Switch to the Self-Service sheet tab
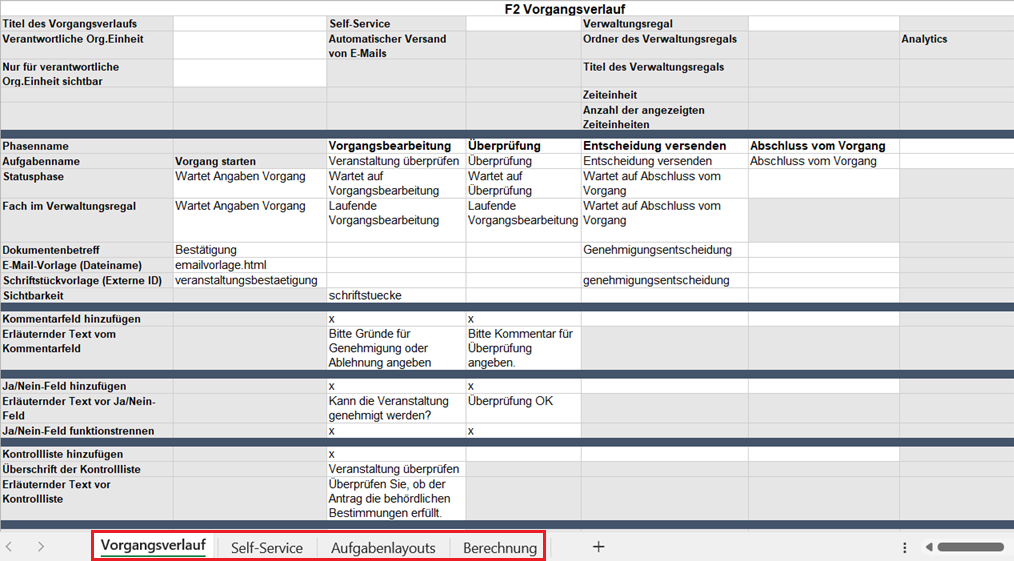Viewport: 1014px width, 561px height. pyautogui.click(x=266, y=548)
